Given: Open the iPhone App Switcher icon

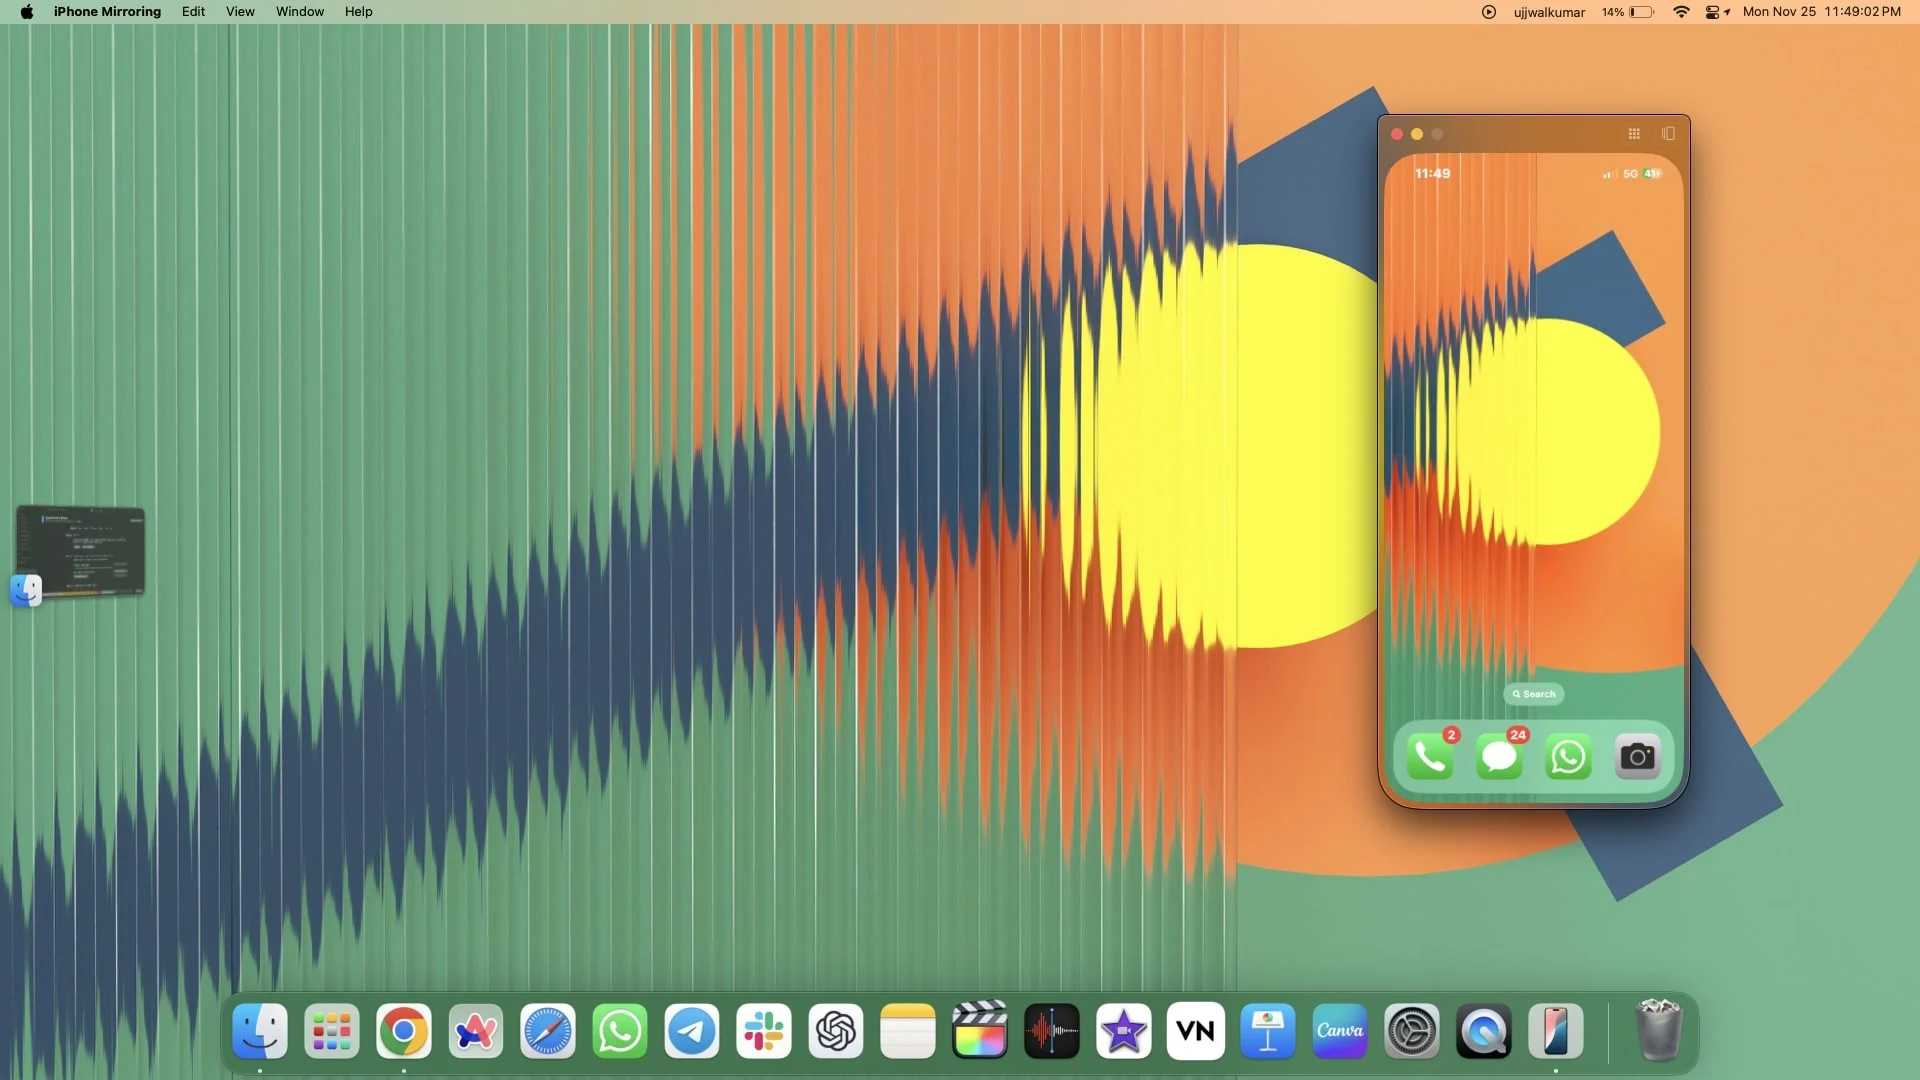Looking at the screenshot, I should click(1668, 134).
